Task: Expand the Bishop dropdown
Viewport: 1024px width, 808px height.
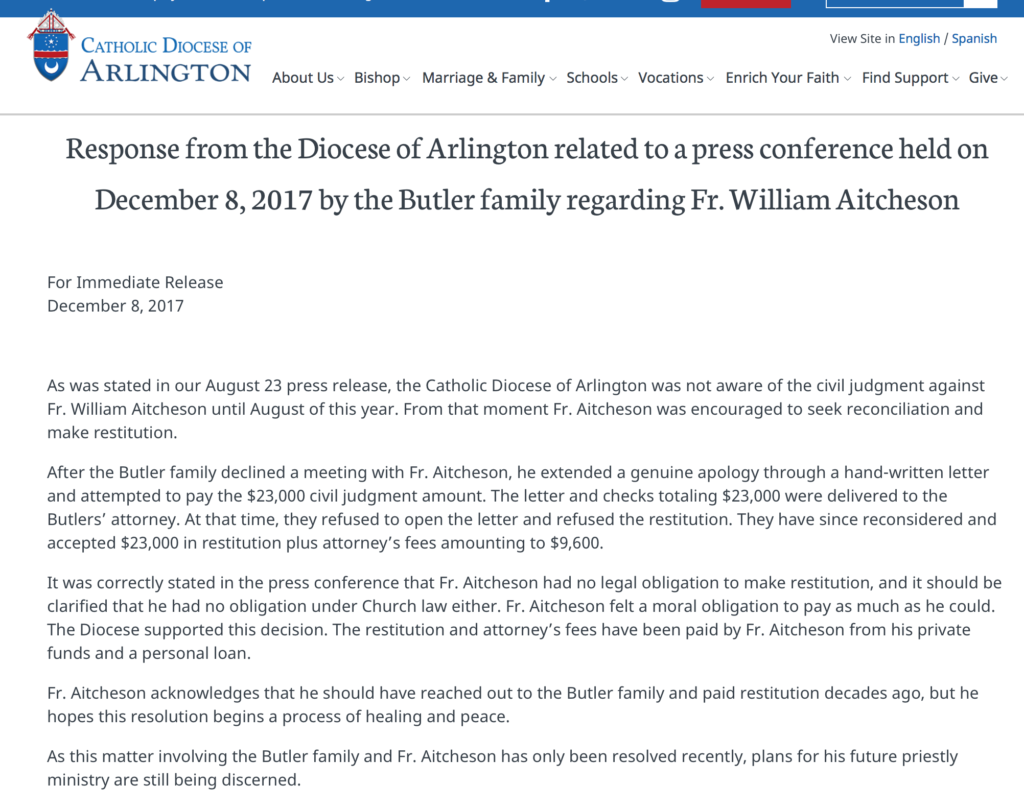Action: [382, 78]
